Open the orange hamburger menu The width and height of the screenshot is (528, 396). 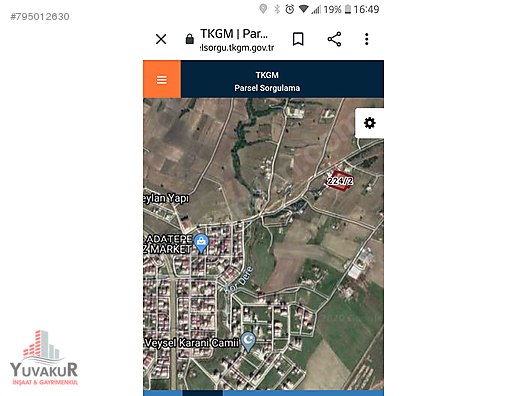(x=162, y=79)
